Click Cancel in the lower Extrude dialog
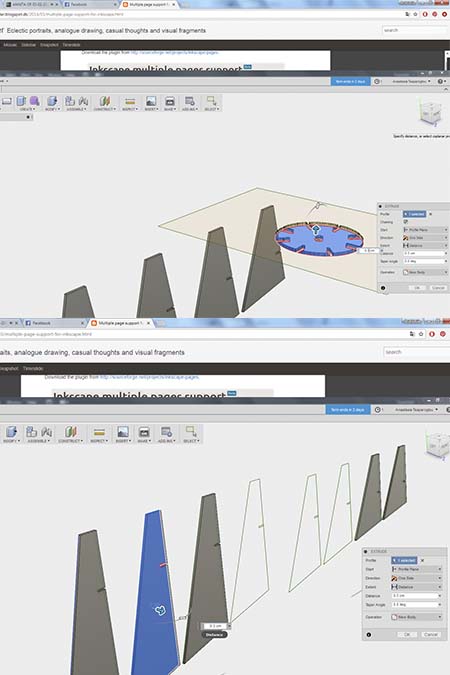The height and width of the screenshot is (675, 450). point(431,635)
